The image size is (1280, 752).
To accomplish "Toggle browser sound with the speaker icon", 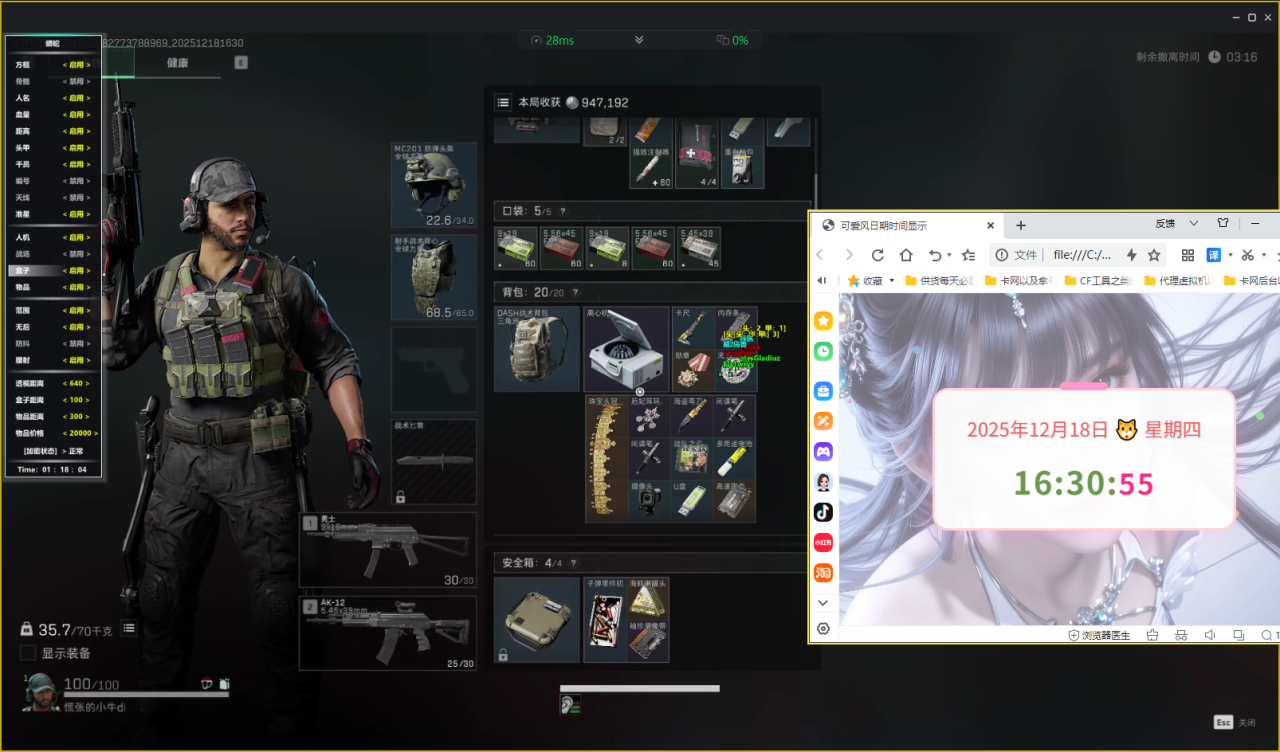I will point(1210,635).
